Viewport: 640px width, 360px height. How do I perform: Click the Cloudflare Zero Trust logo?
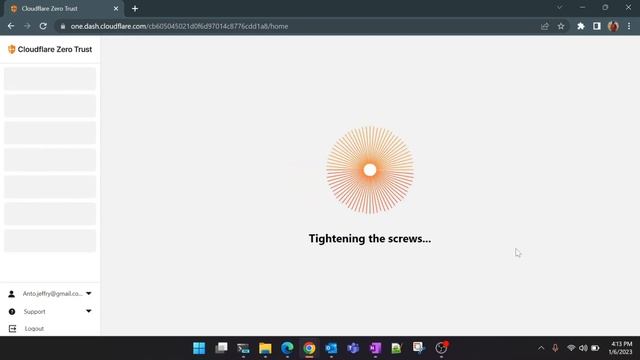point(50,49)
